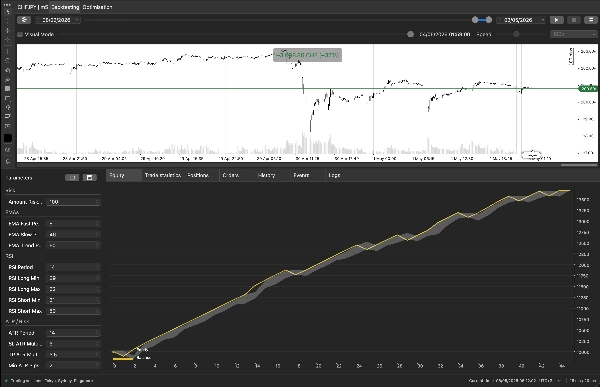Image resolution: width=600 pixels, height=387 pixels.
Task: Click the green current price tag on price axis
Action: pyautogui.click(x=588, y=88)
